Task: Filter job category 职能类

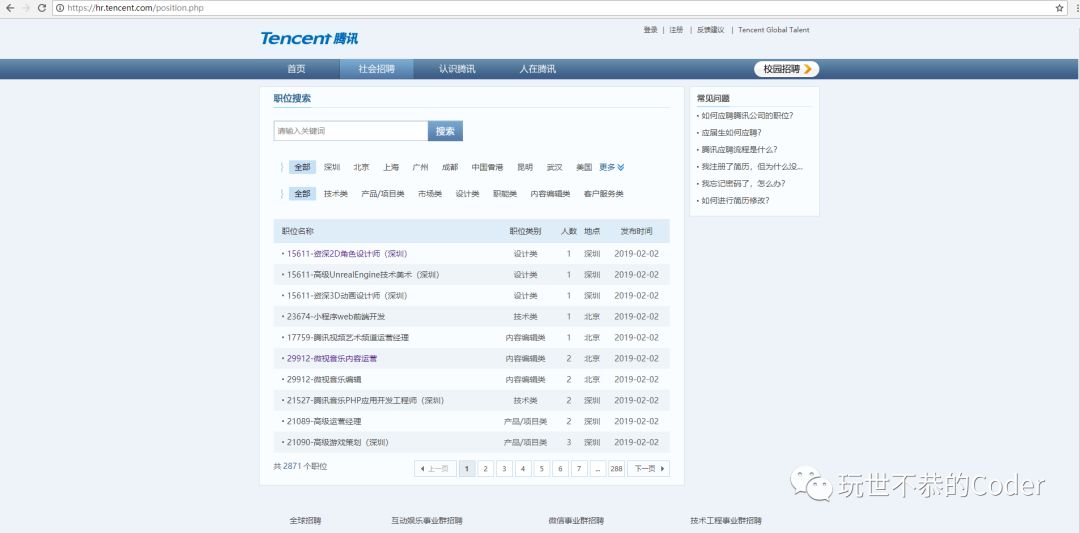Action: click(x=505, y=194)
